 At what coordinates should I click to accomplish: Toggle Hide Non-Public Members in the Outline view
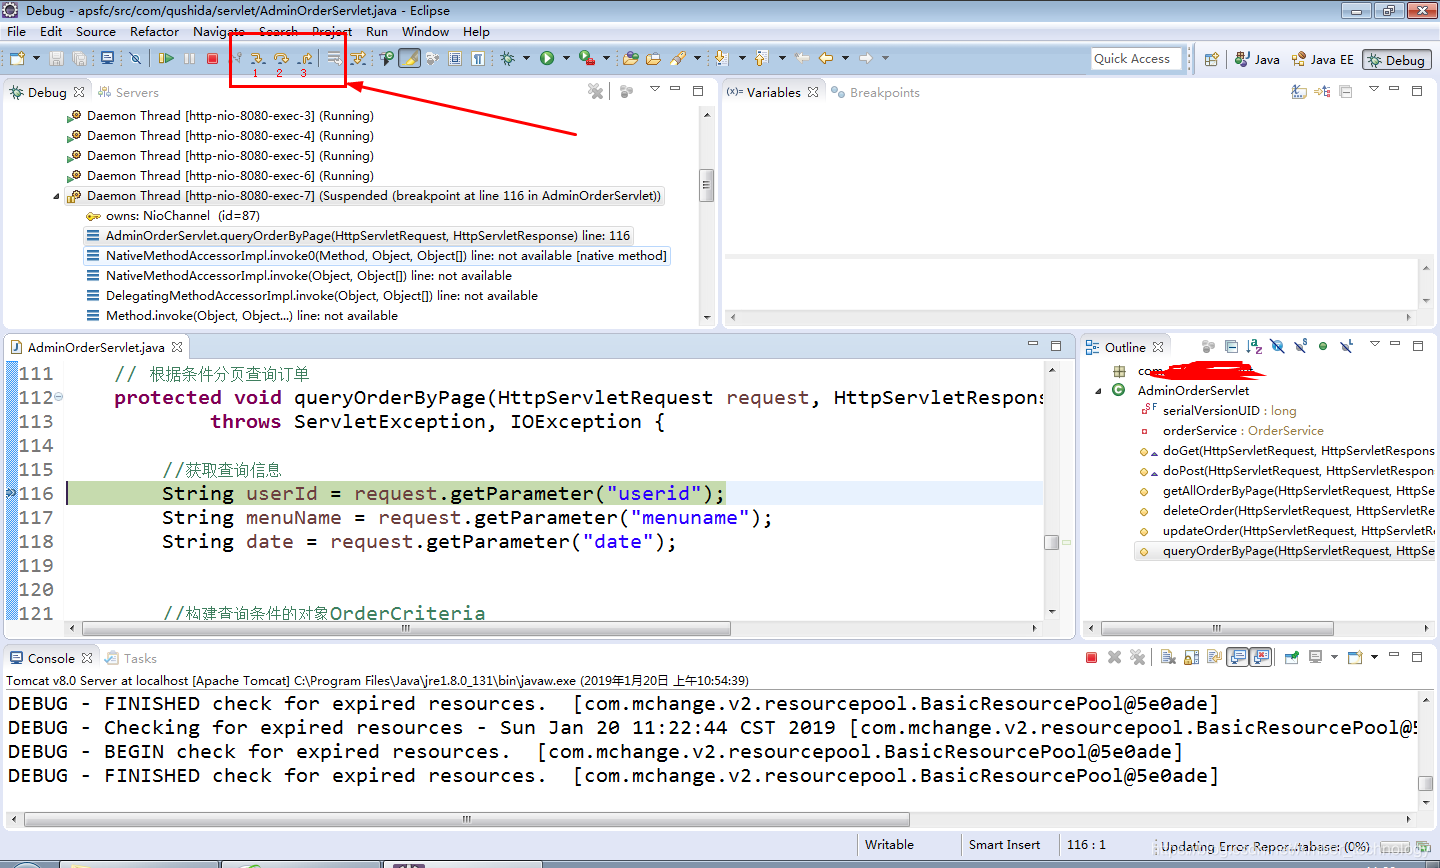pyautogui.click(x=1323, y=346)
